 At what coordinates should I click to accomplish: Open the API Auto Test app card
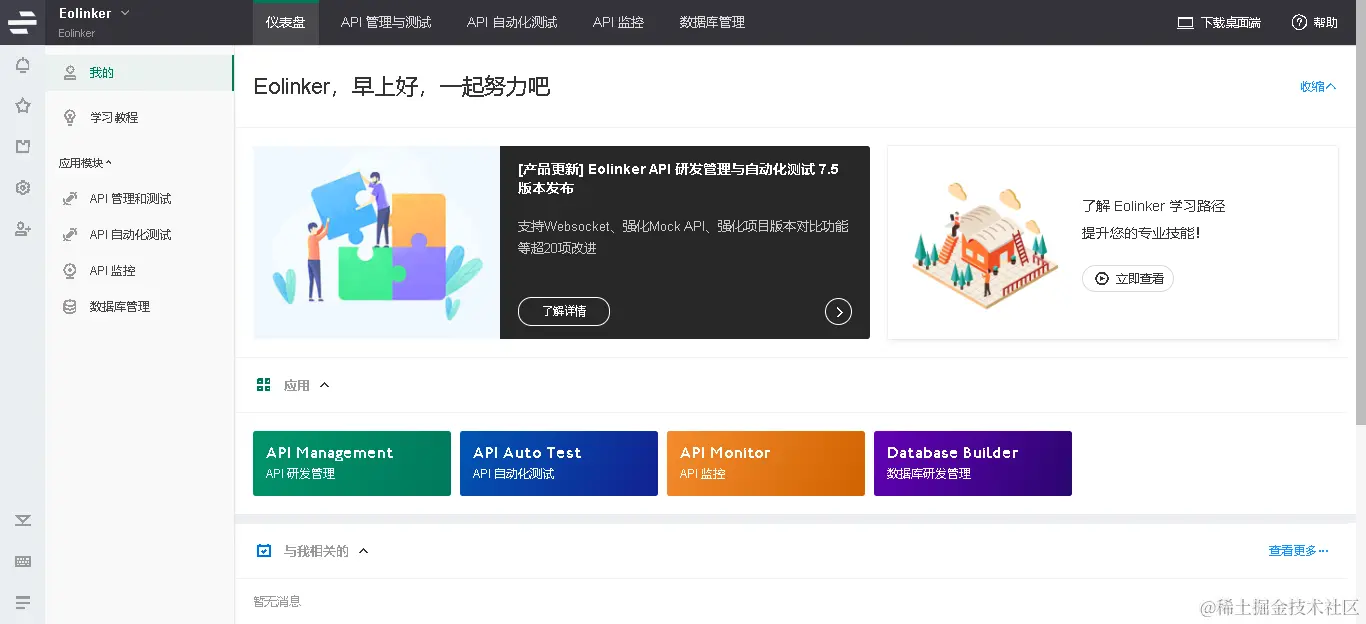[559, 463]
